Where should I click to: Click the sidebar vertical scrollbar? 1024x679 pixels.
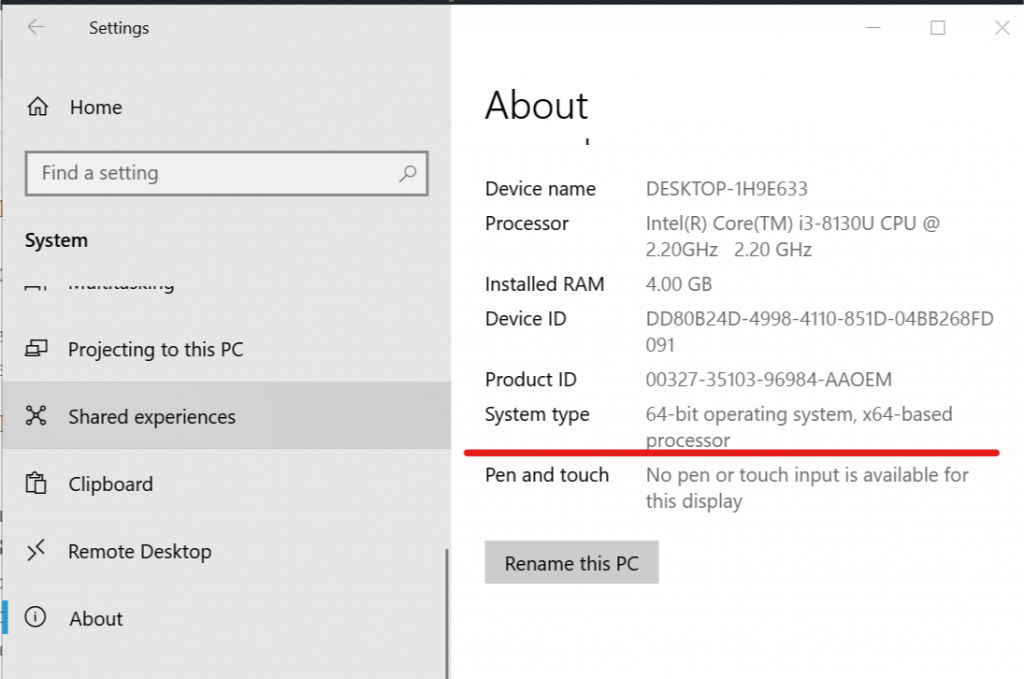(x=447, y=612)
